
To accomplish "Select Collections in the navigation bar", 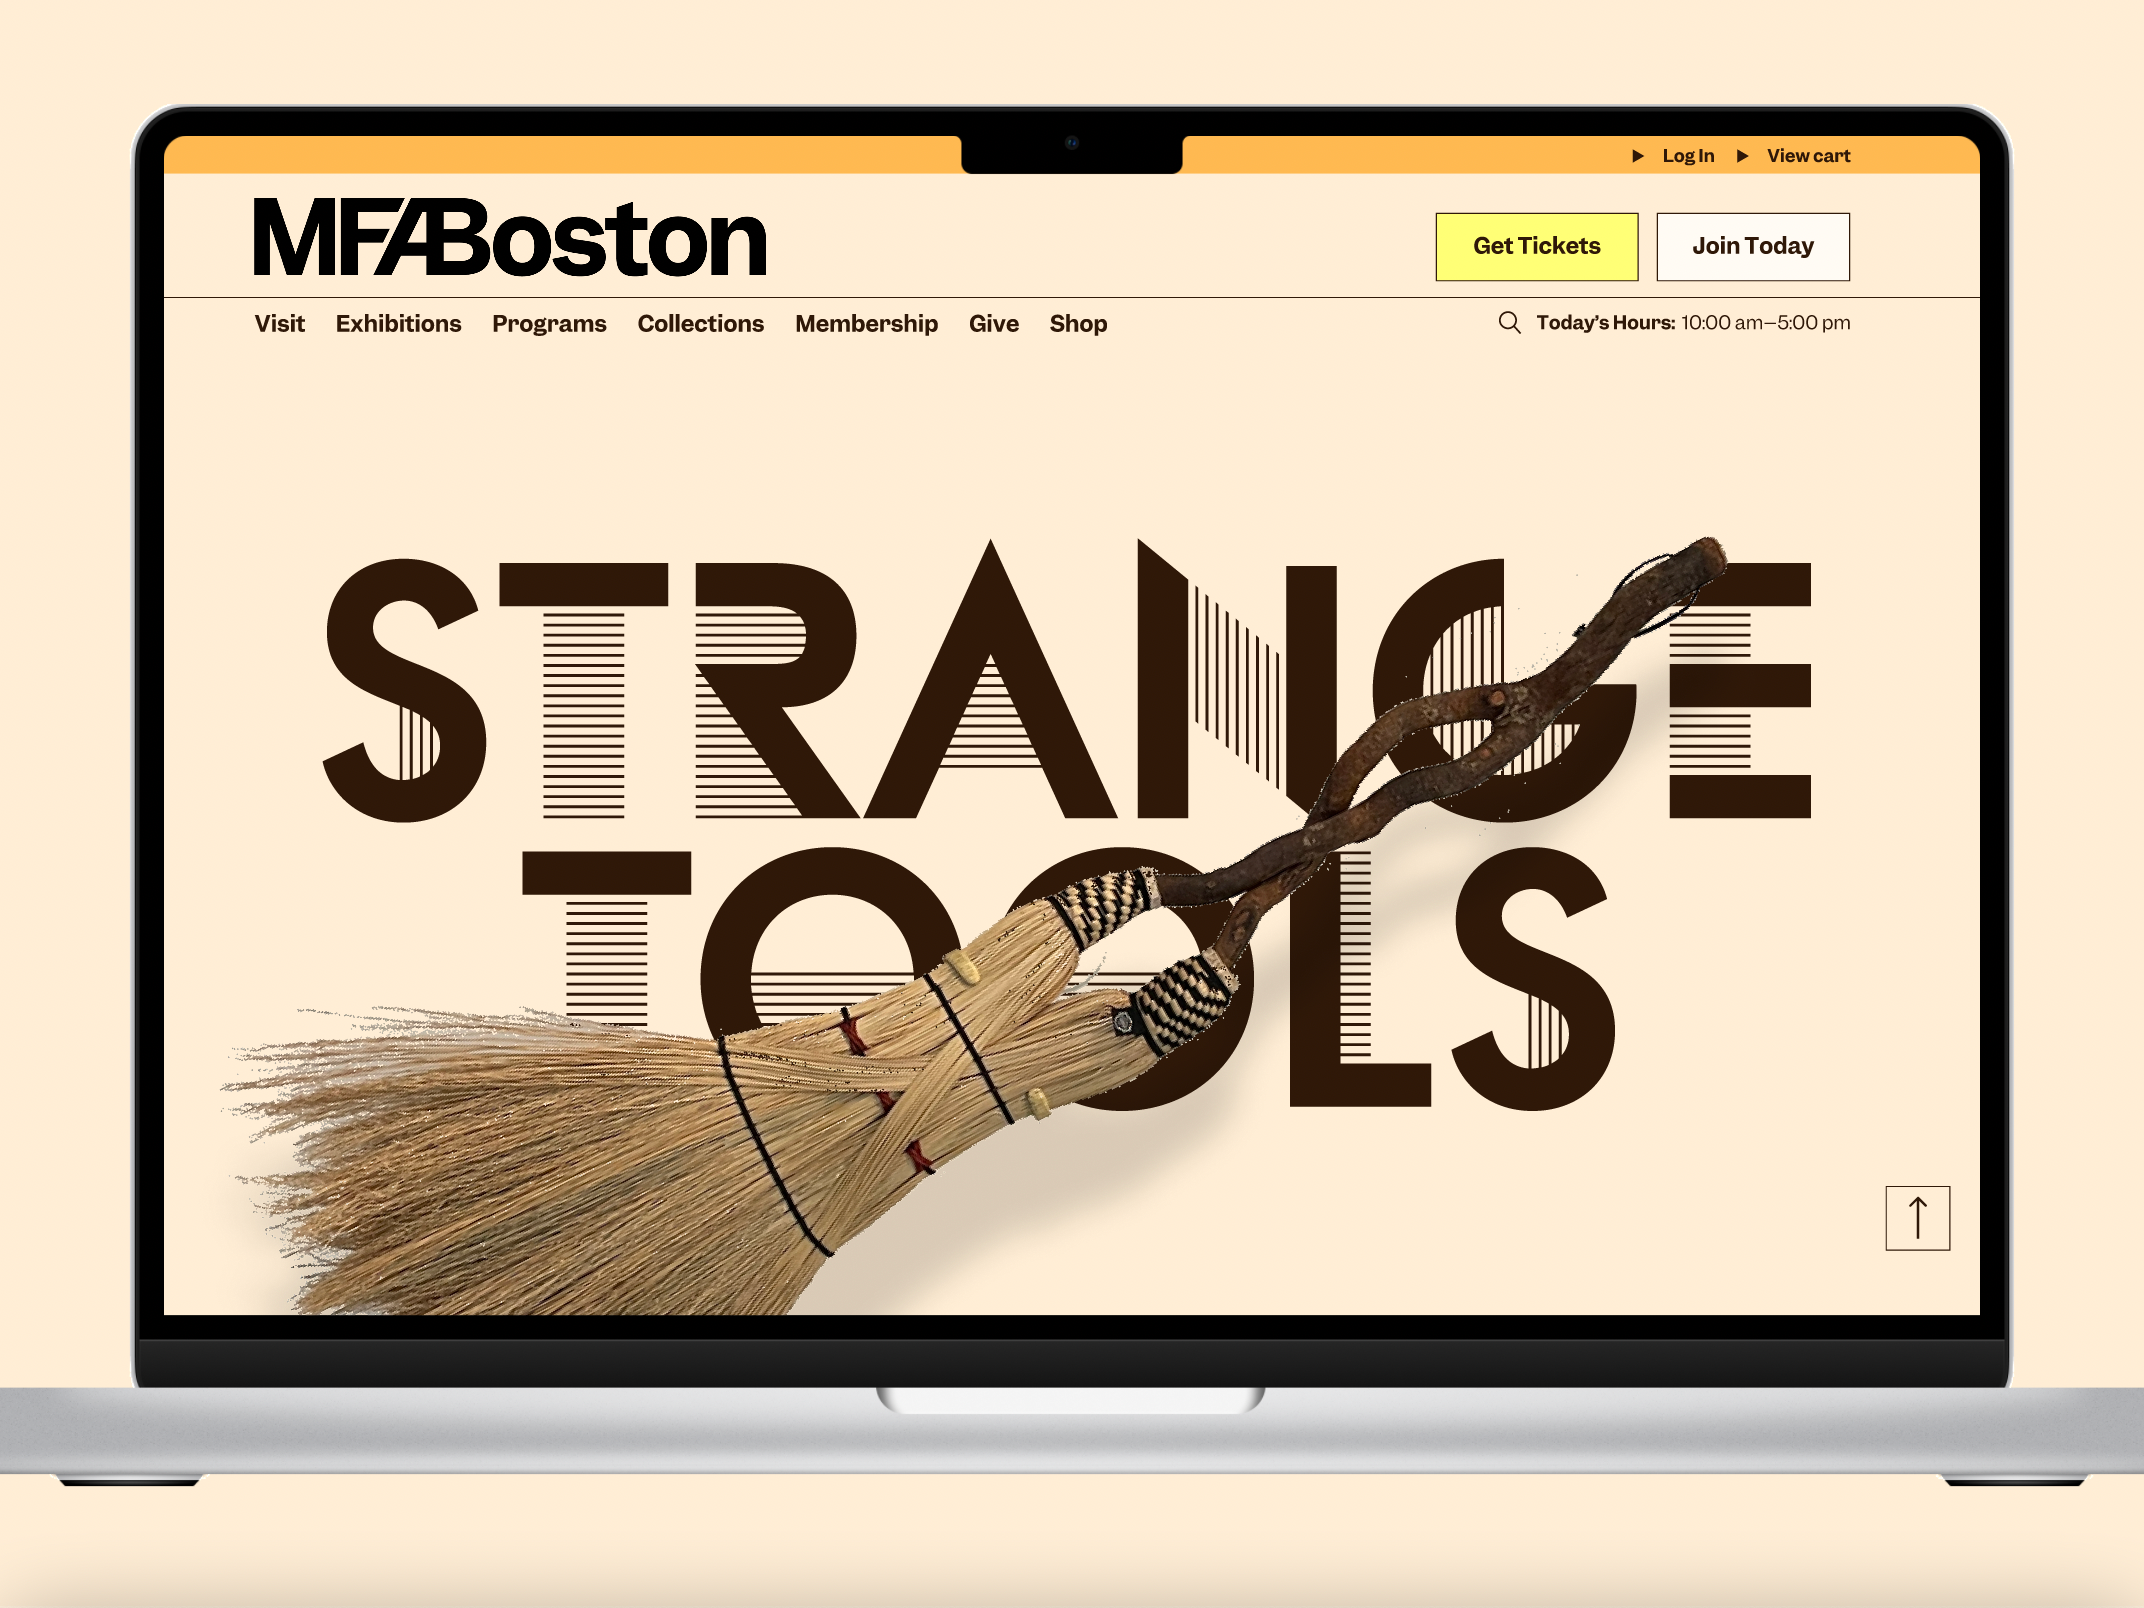I will coord(700,324).
